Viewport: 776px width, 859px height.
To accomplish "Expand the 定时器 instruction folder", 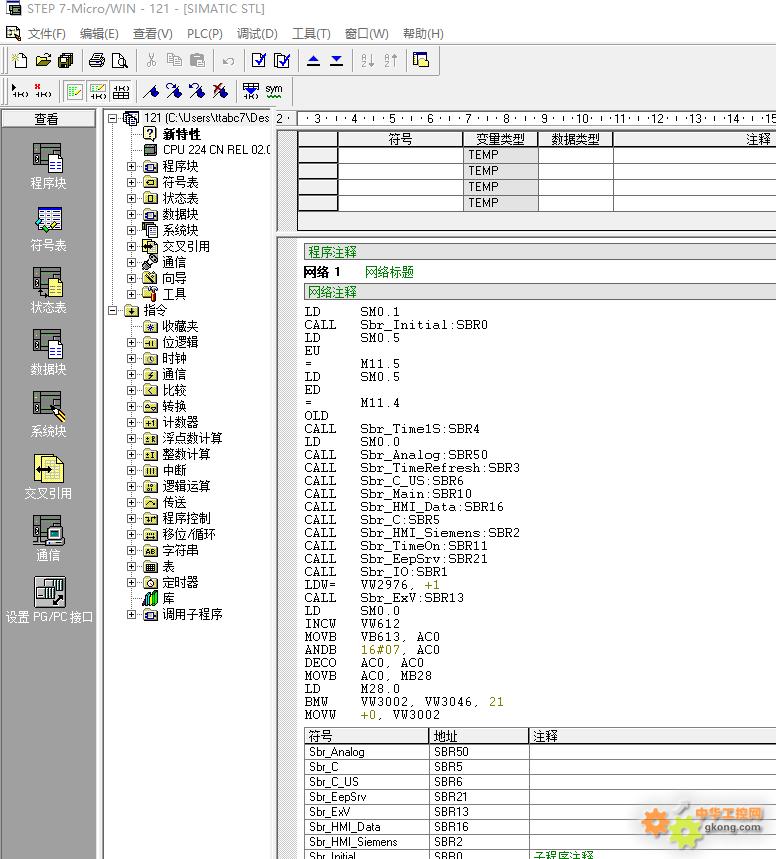I will (x=132, y=582).
